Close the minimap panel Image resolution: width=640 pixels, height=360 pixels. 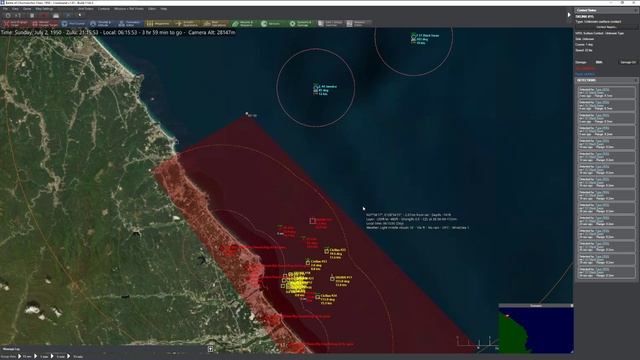[571, 305]
